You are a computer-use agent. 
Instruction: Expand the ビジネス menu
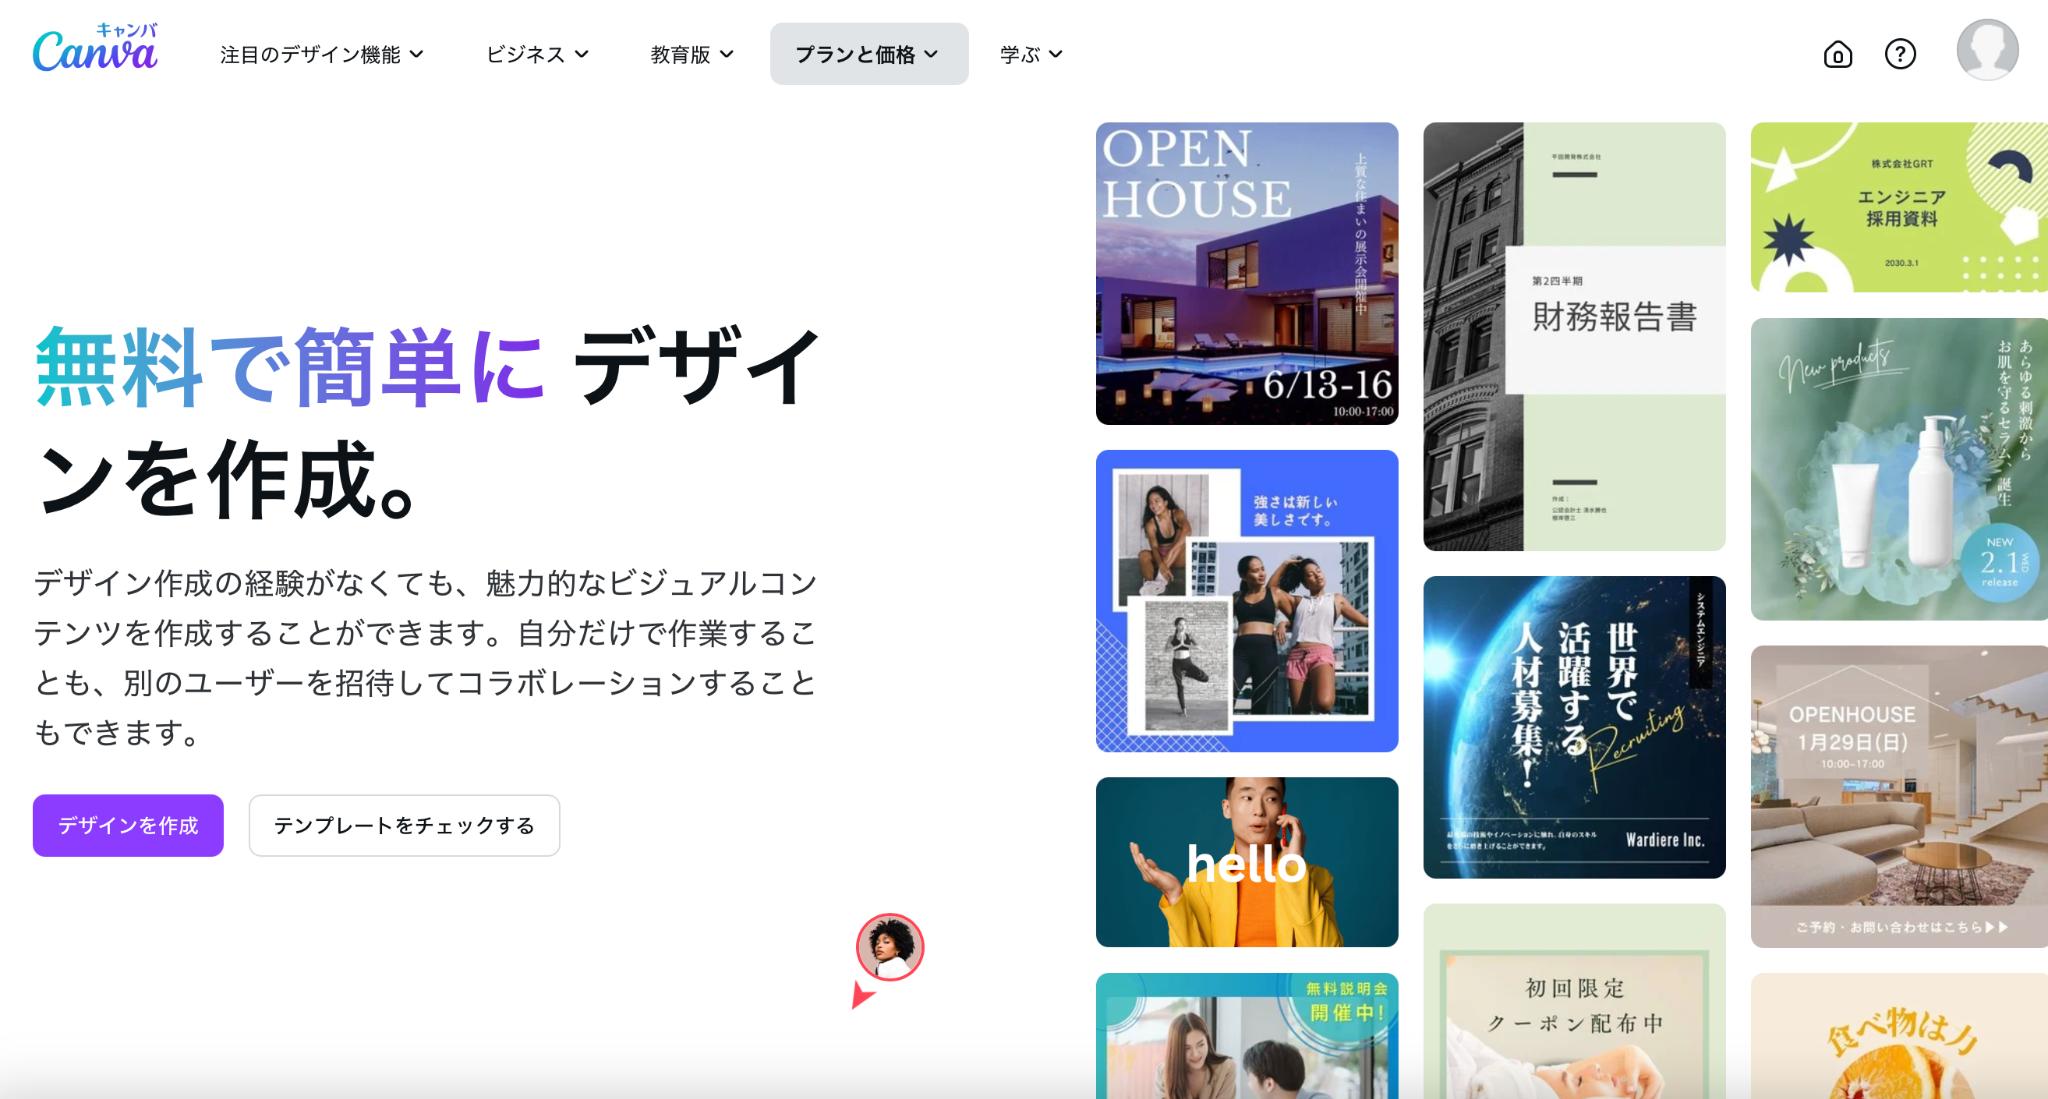tap(537, 54)
